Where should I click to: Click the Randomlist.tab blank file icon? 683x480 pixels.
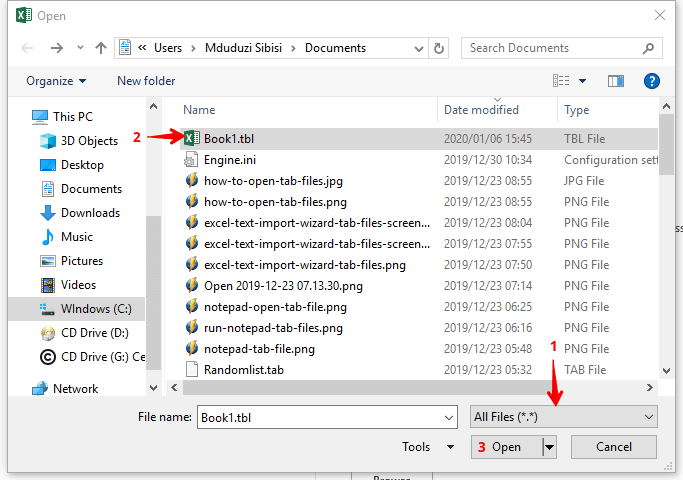192,369
